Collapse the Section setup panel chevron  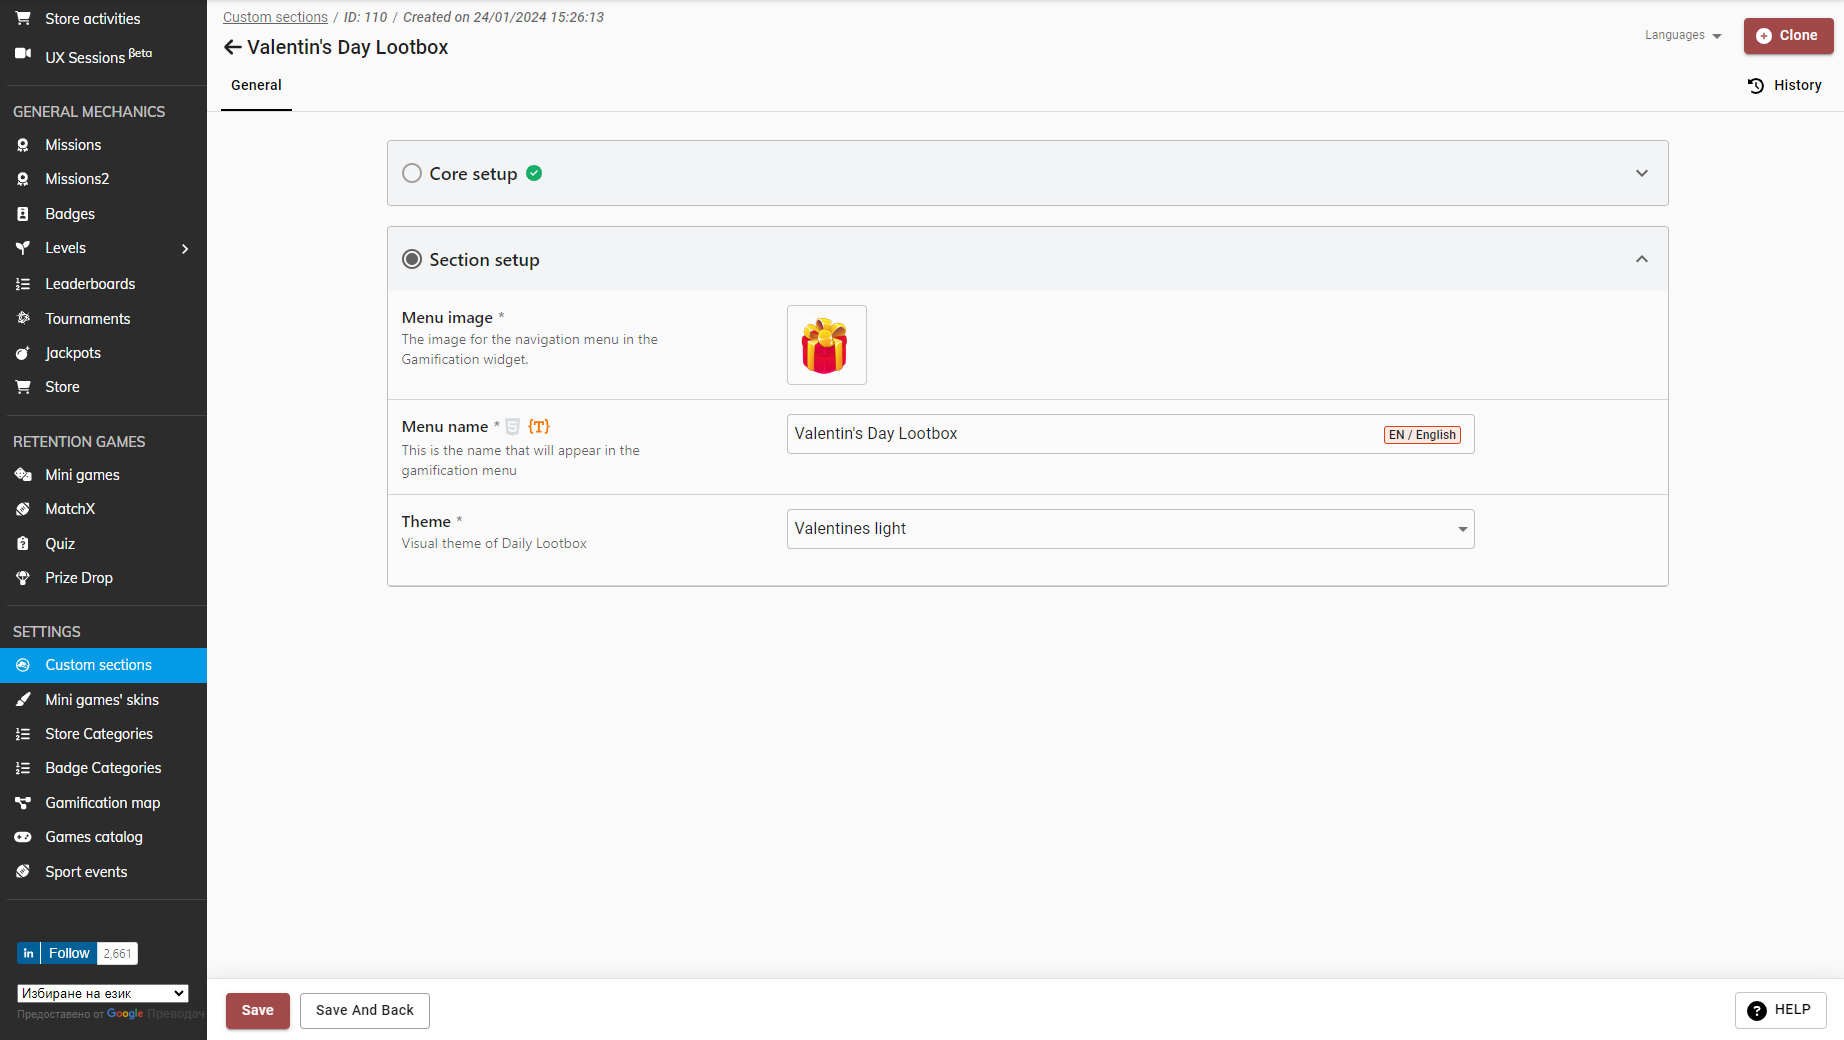(1641, 260)
